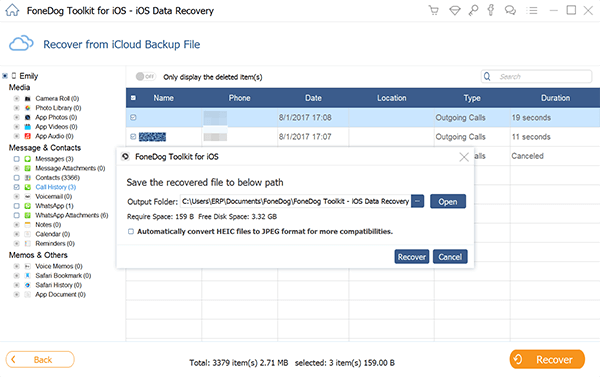Click the Output Folder path field
The image size is (600, 377).
point(295,201)
